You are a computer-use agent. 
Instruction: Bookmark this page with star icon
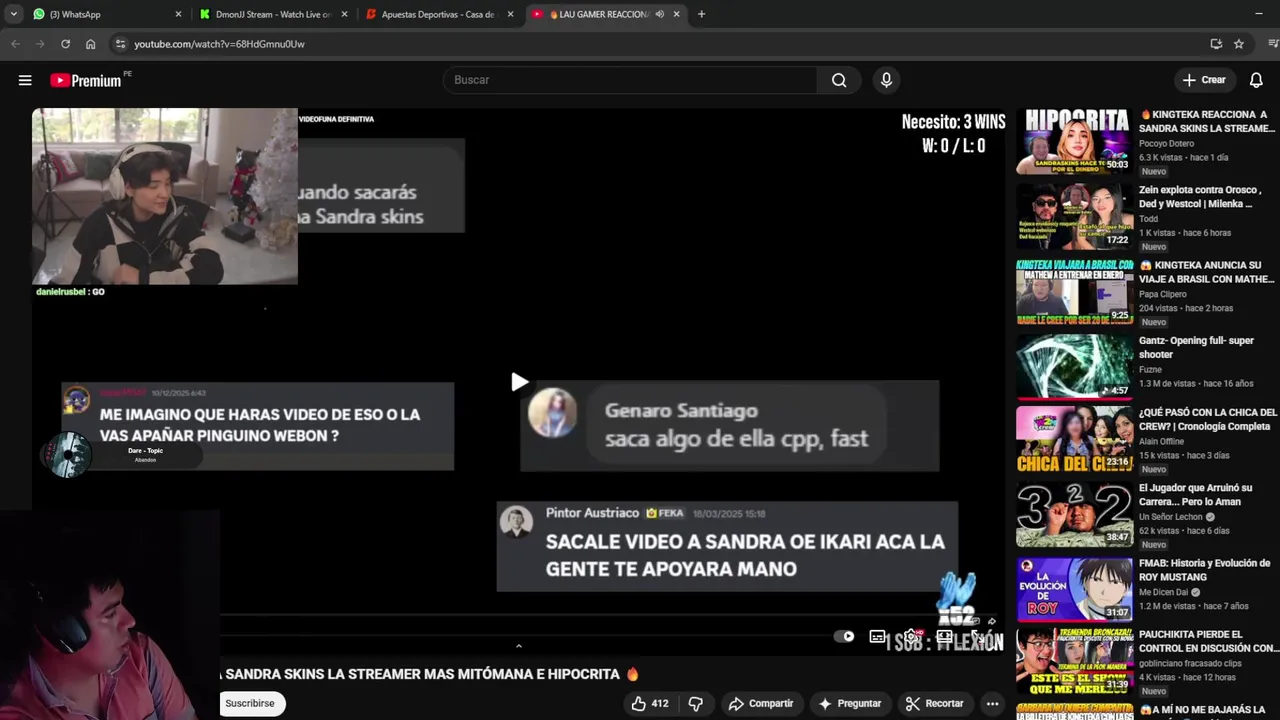[1239, 44]
